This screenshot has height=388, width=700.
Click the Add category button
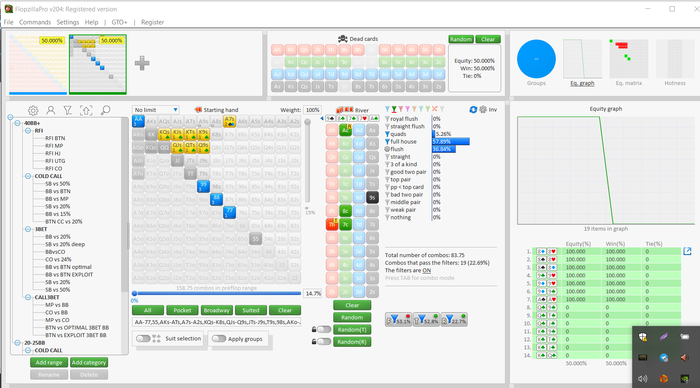click(89, 363)
